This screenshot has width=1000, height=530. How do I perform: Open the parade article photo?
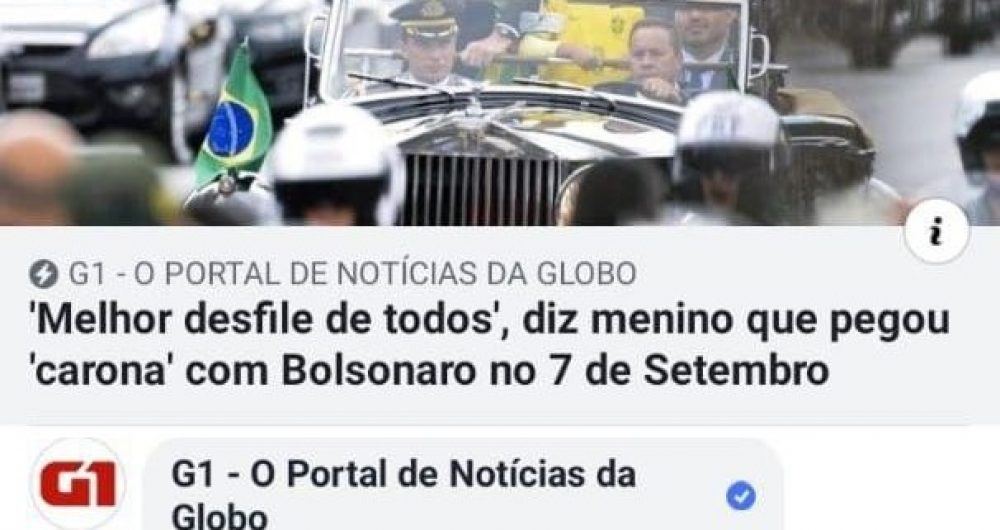(x=500, y=113)
